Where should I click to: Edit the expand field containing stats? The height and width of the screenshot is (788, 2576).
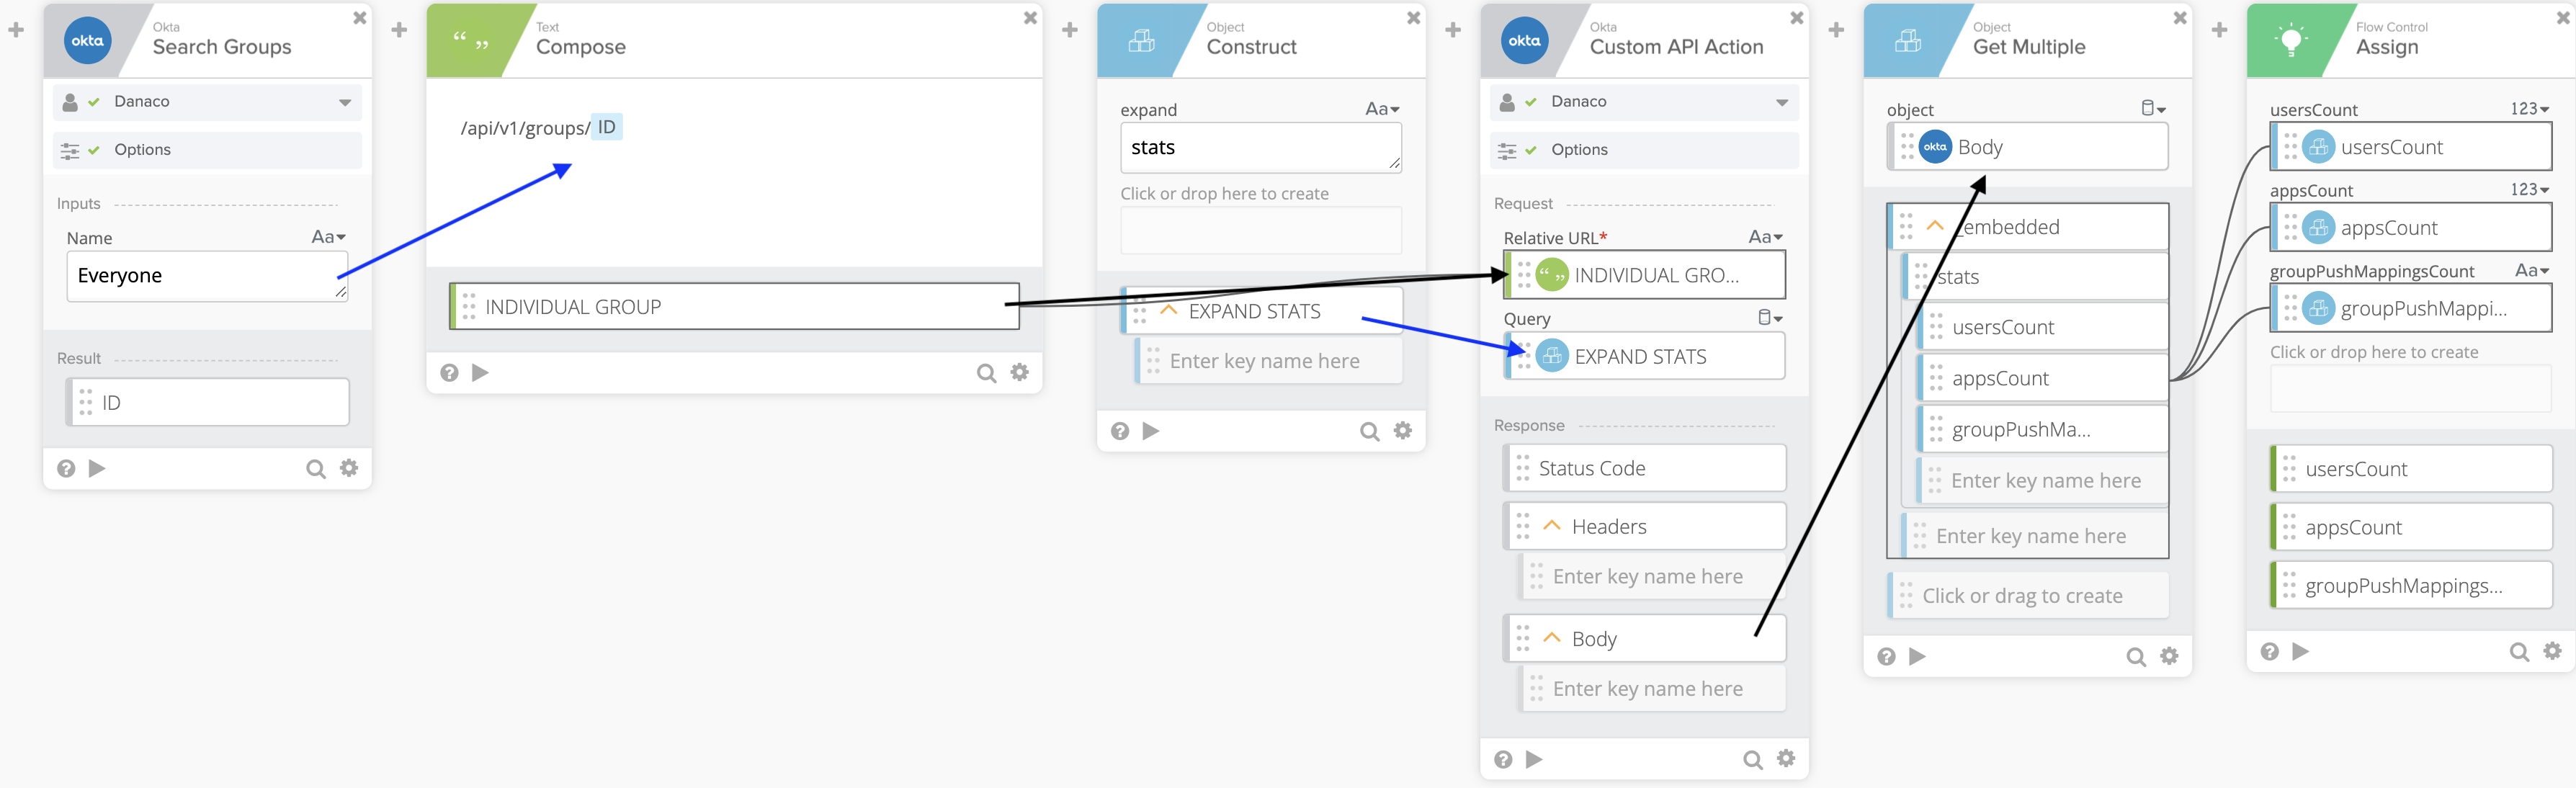[1260, 148]
